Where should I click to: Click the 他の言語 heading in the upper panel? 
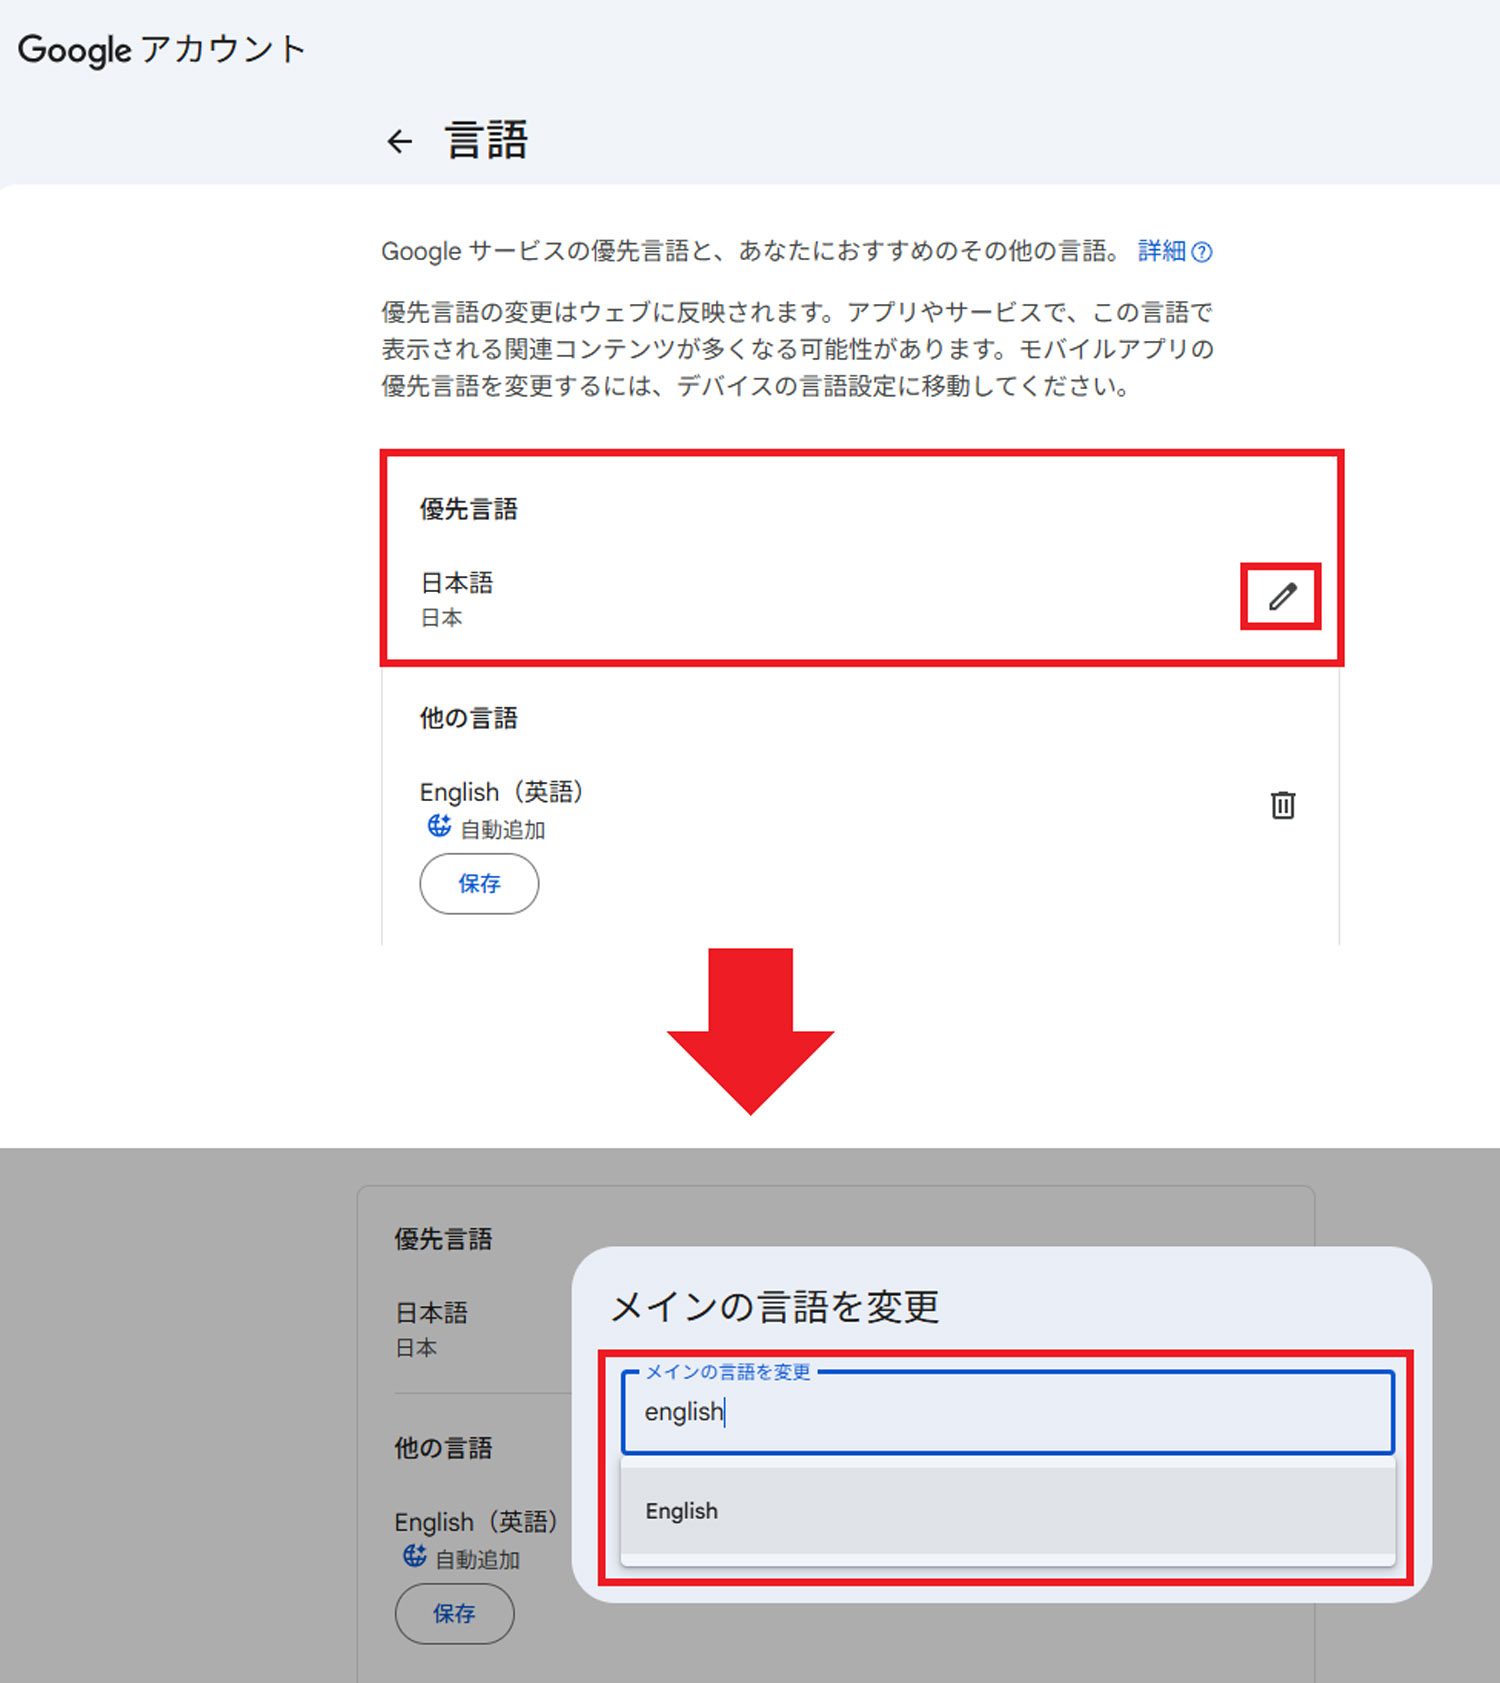pos(468,718)
